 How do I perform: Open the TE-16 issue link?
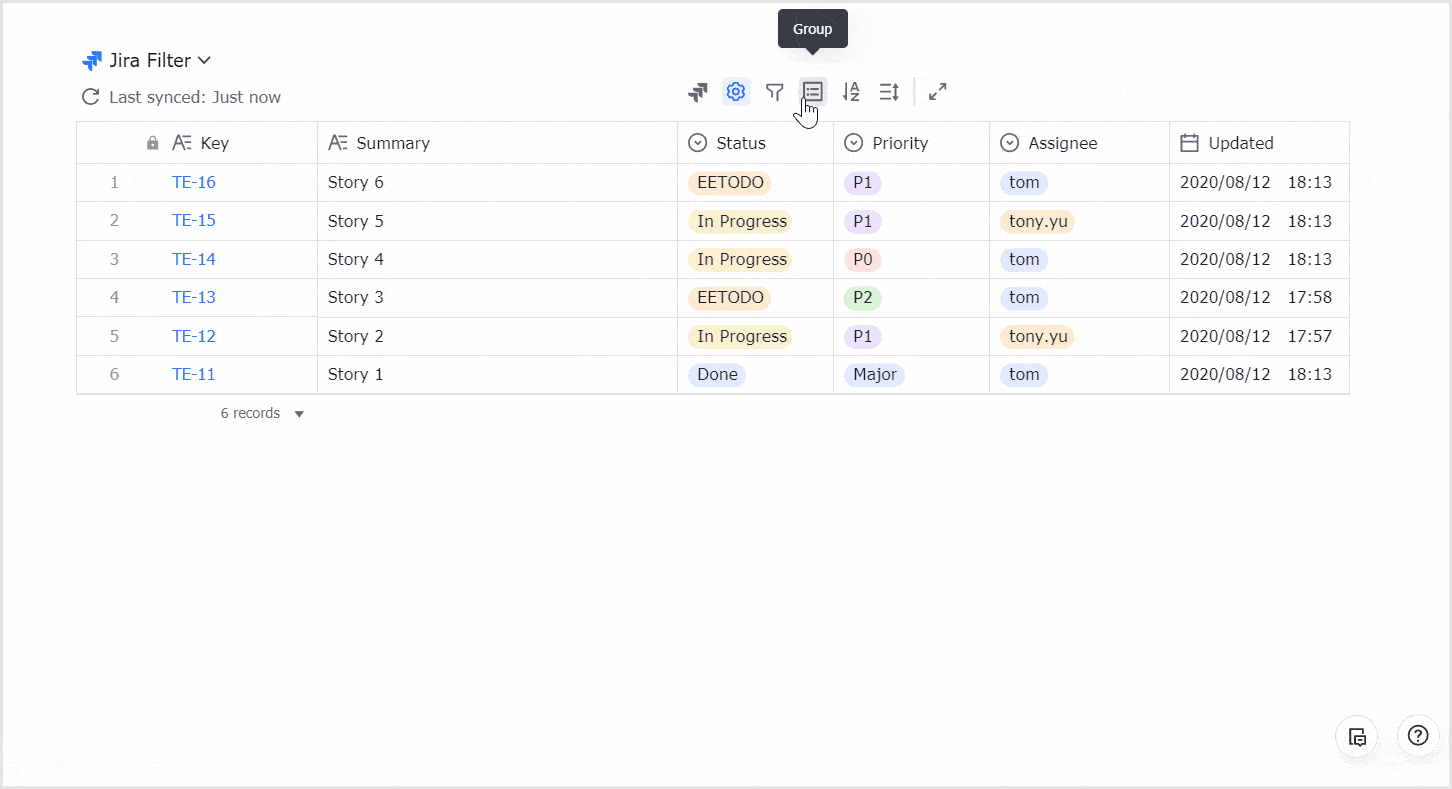click(193, 182)
